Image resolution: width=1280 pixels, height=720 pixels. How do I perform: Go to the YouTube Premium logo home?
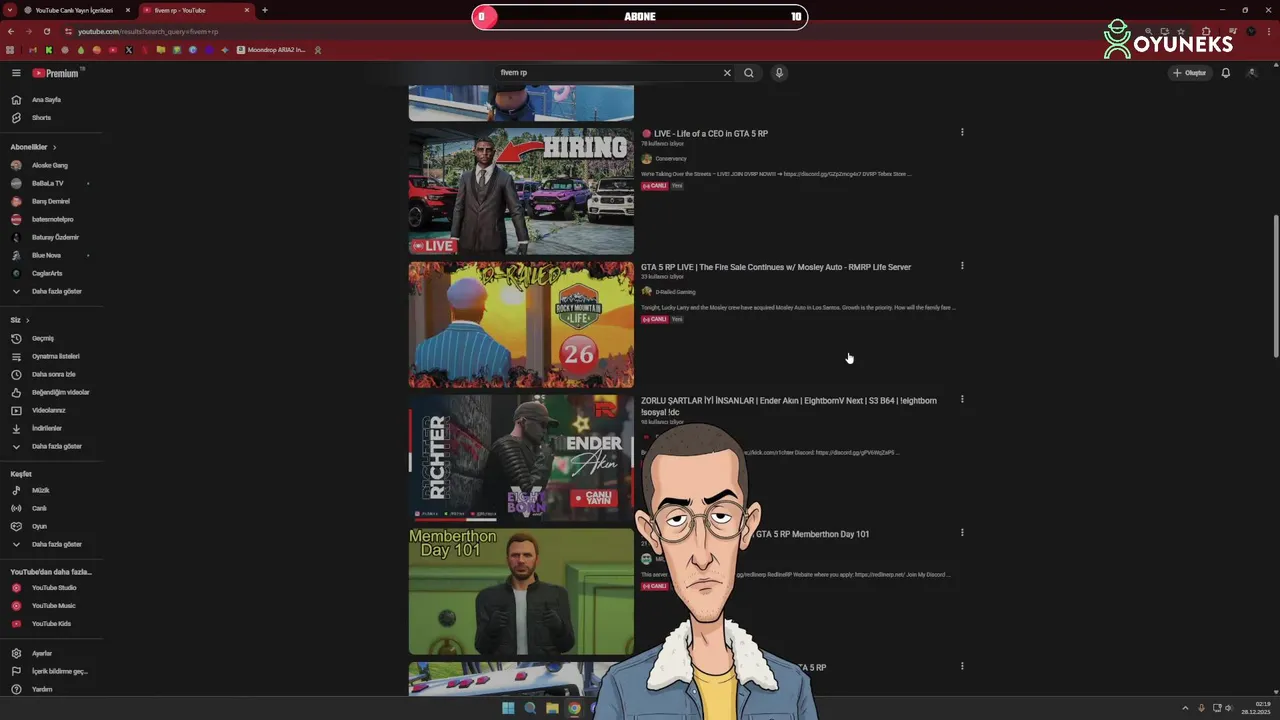(55, 73)
